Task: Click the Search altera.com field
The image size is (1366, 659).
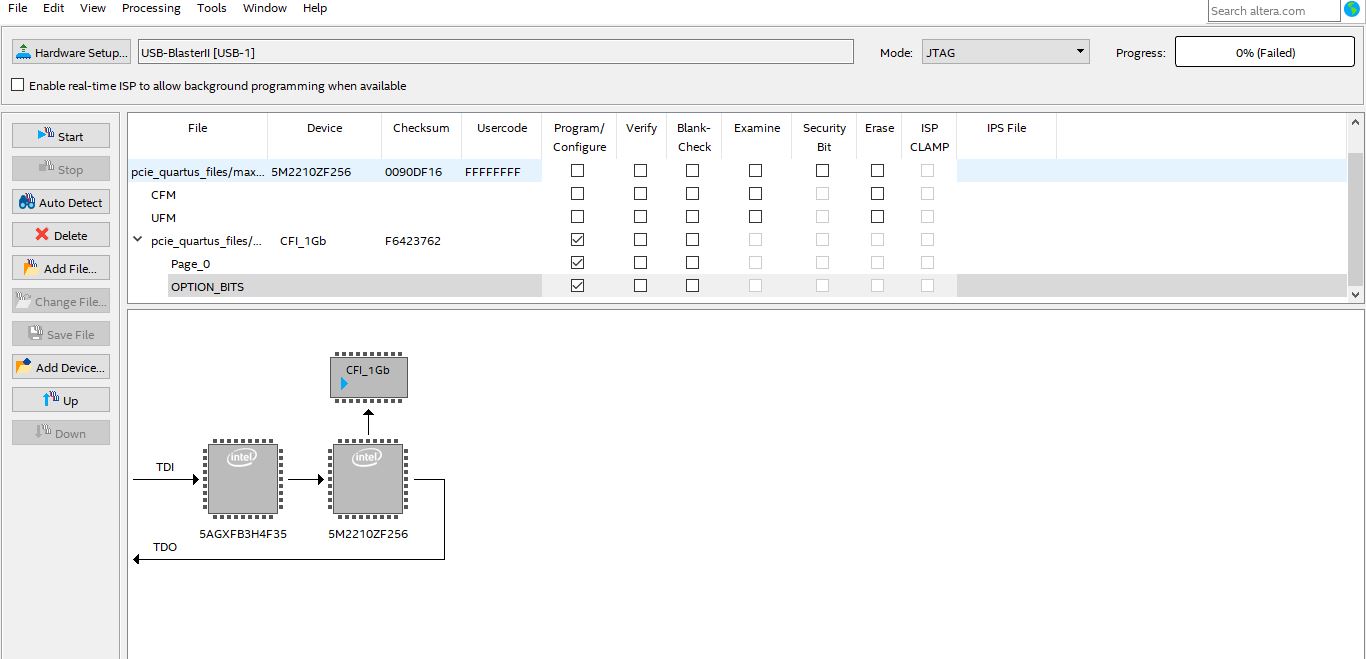Action: tap(1273, 11)
